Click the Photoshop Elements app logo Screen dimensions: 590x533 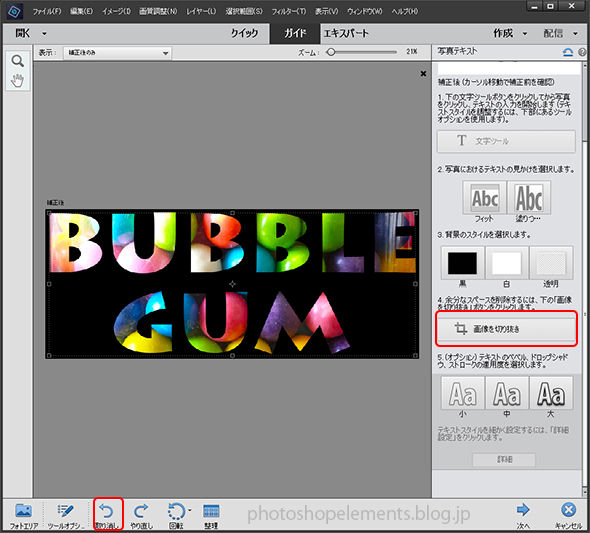click(x=15, y=12)
